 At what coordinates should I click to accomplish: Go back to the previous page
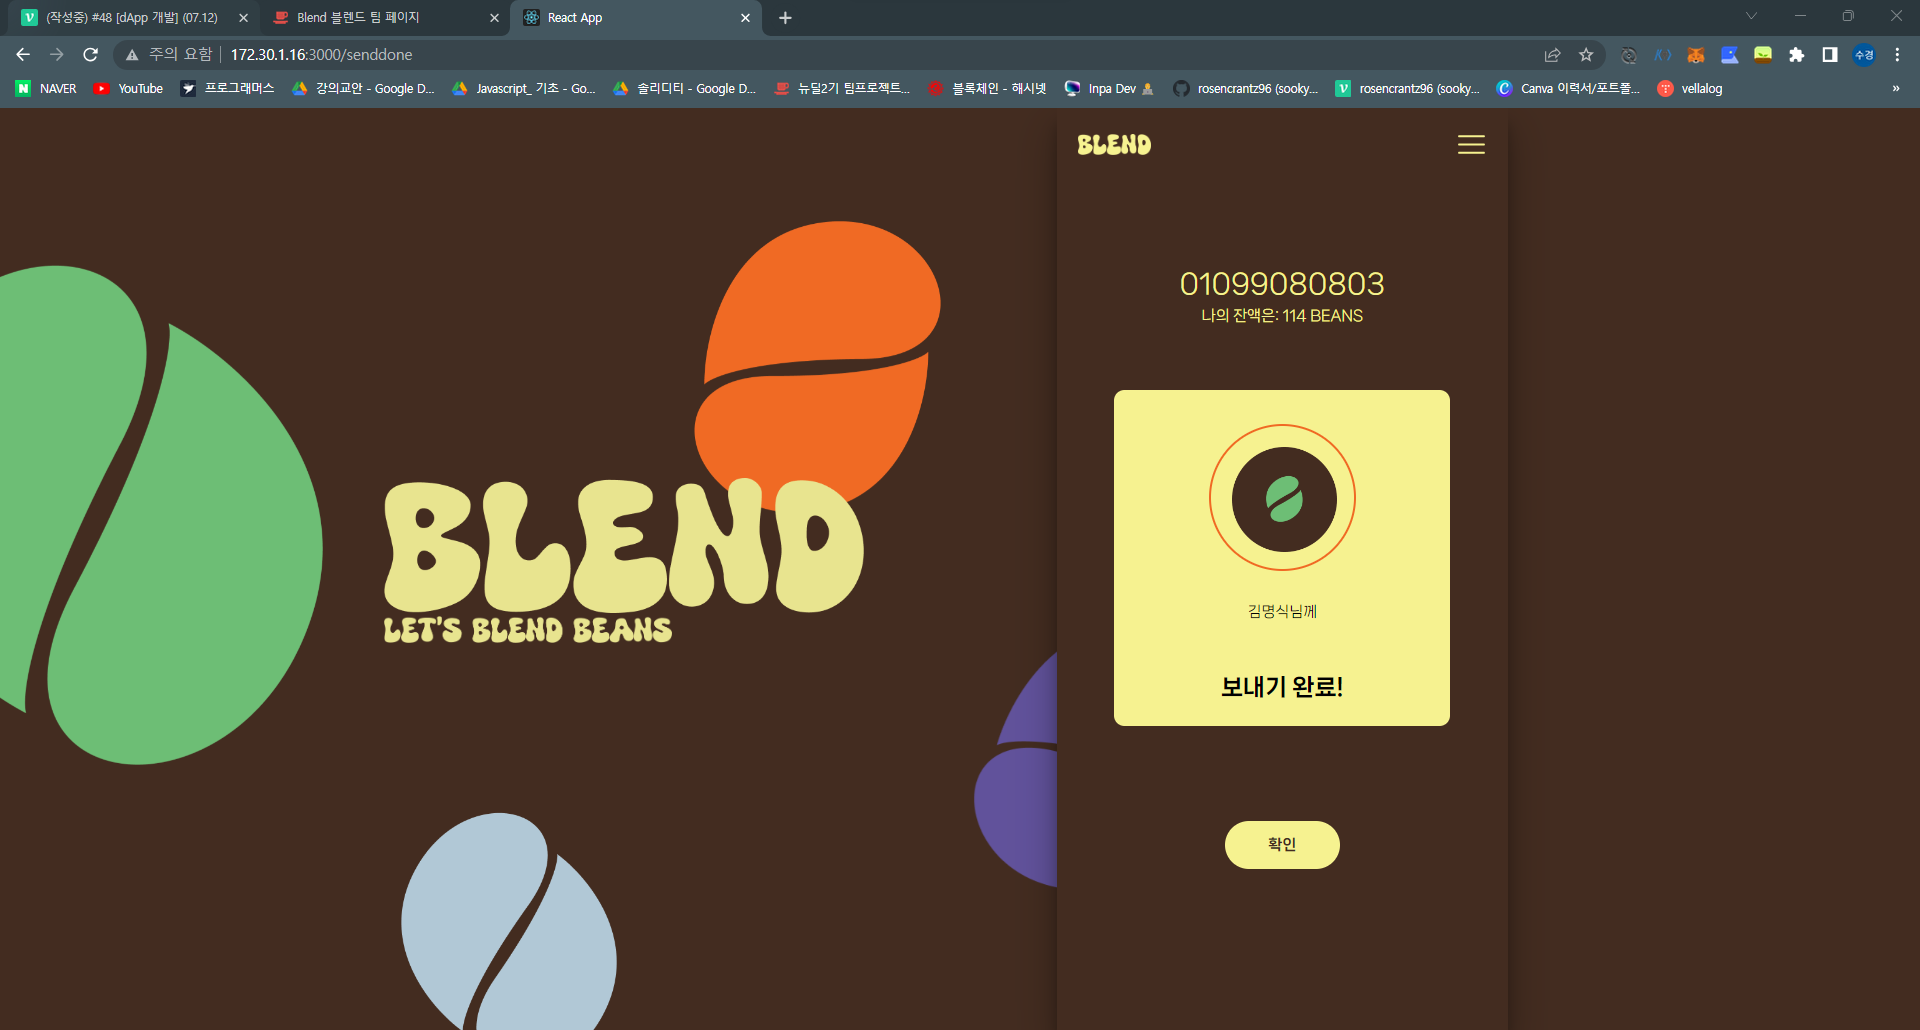point(23,55)
